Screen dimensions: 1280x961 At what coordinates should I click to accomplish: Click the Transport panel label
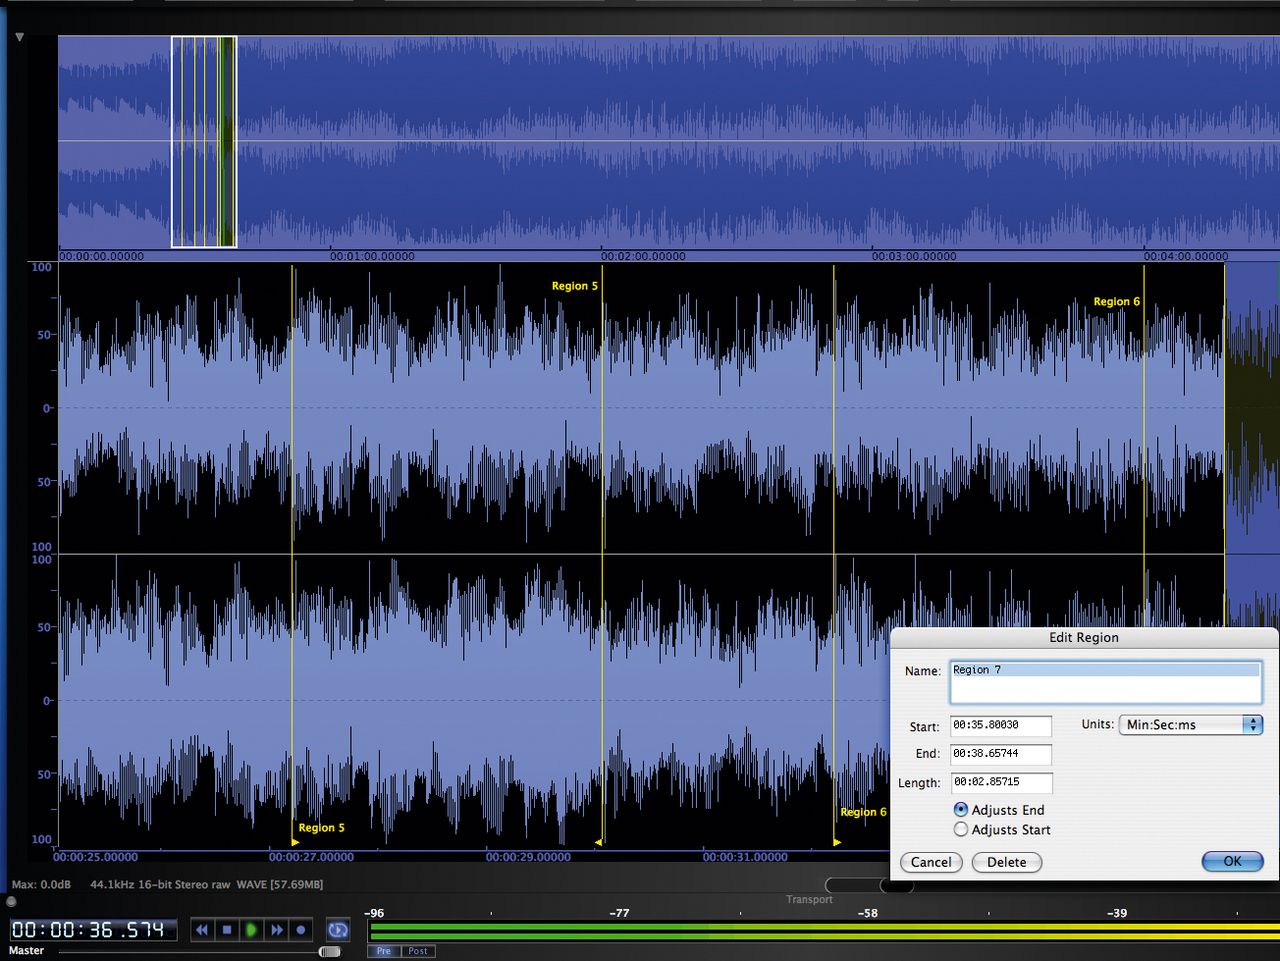point(809,900)
